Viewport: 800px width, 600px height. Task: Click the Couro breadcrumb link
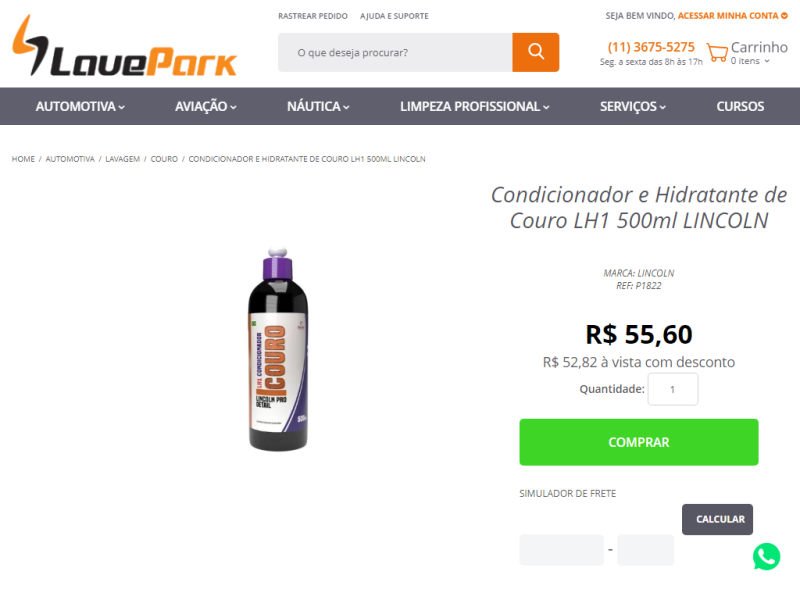pyautogui.click(x=164, y=159)
